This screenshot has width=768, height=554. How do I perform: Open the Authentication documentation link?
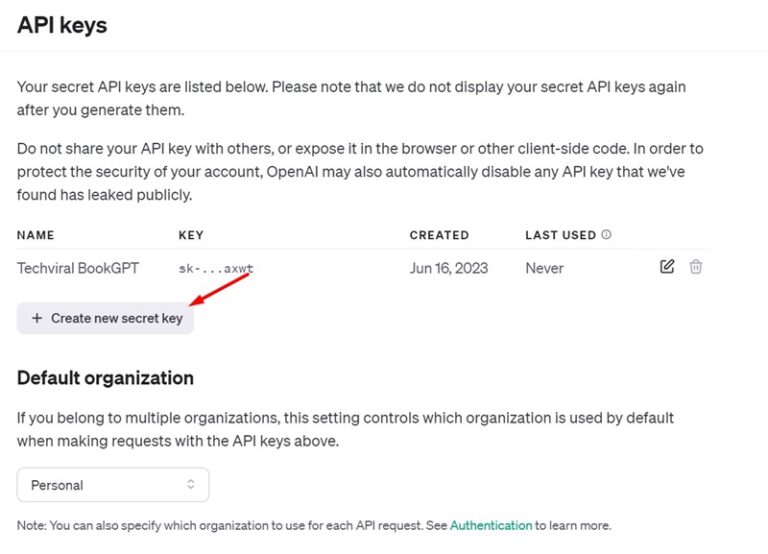point(490,525)
